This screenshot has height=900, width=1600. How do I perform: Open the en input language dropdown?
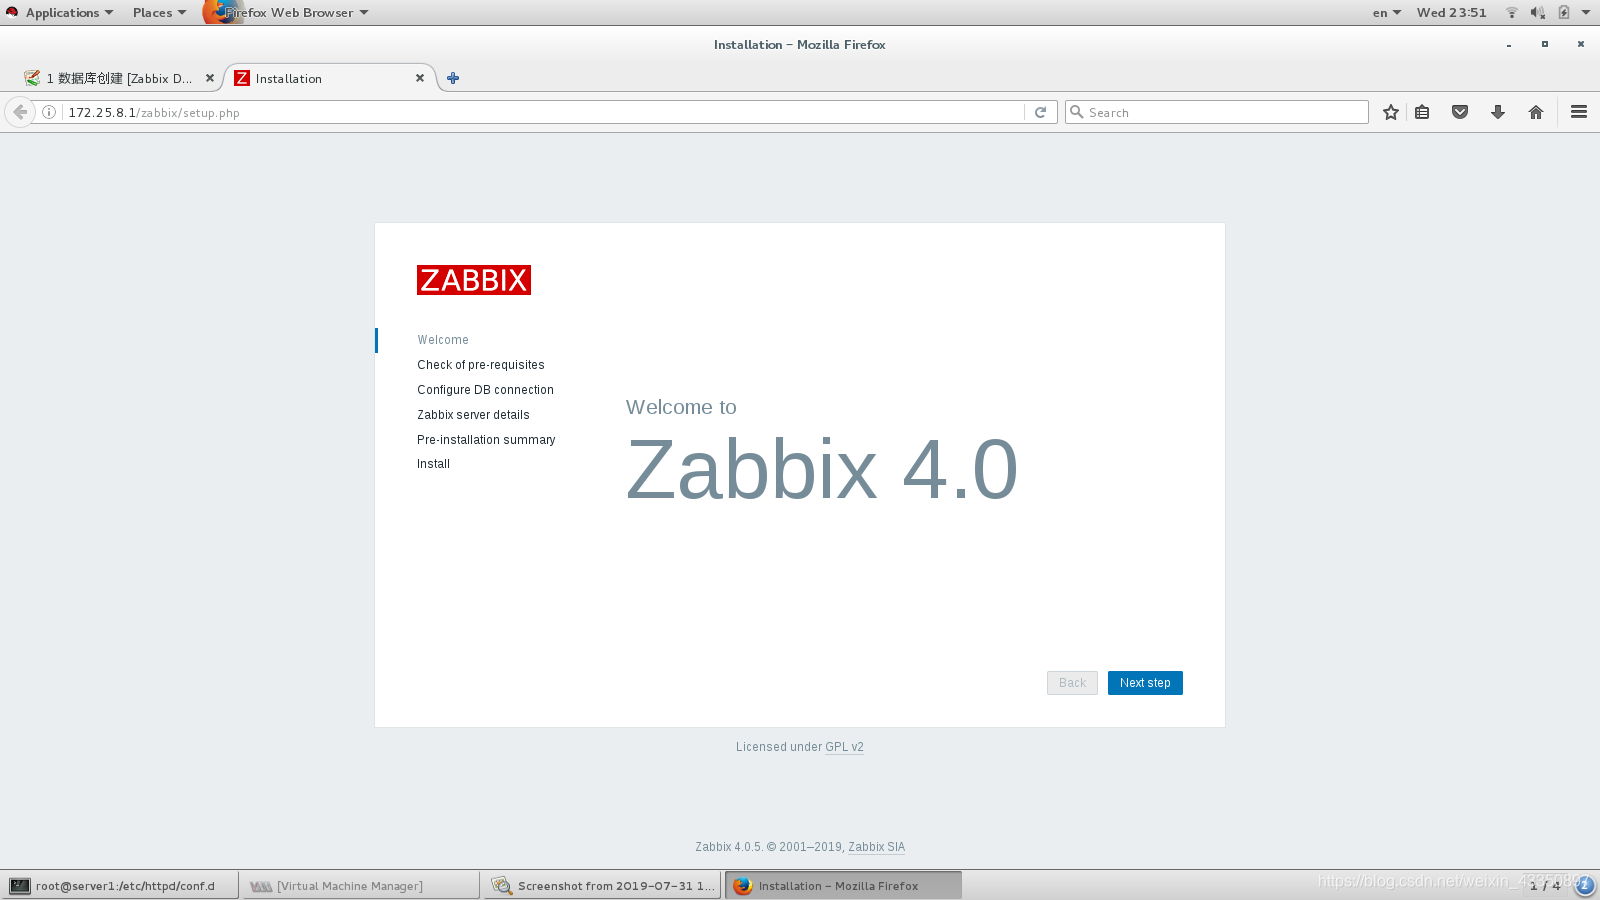[x=1386, y=13]
